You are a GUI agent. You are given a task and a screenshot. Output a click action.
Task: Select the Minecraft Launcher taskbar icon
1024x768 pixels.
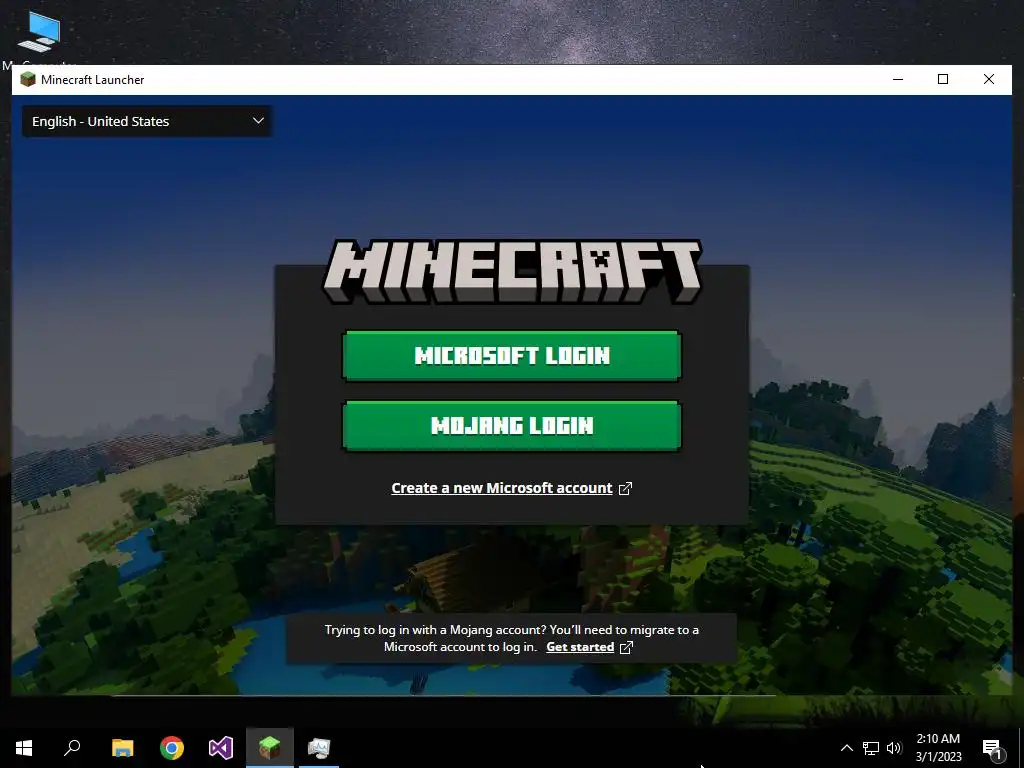(270, 748)
